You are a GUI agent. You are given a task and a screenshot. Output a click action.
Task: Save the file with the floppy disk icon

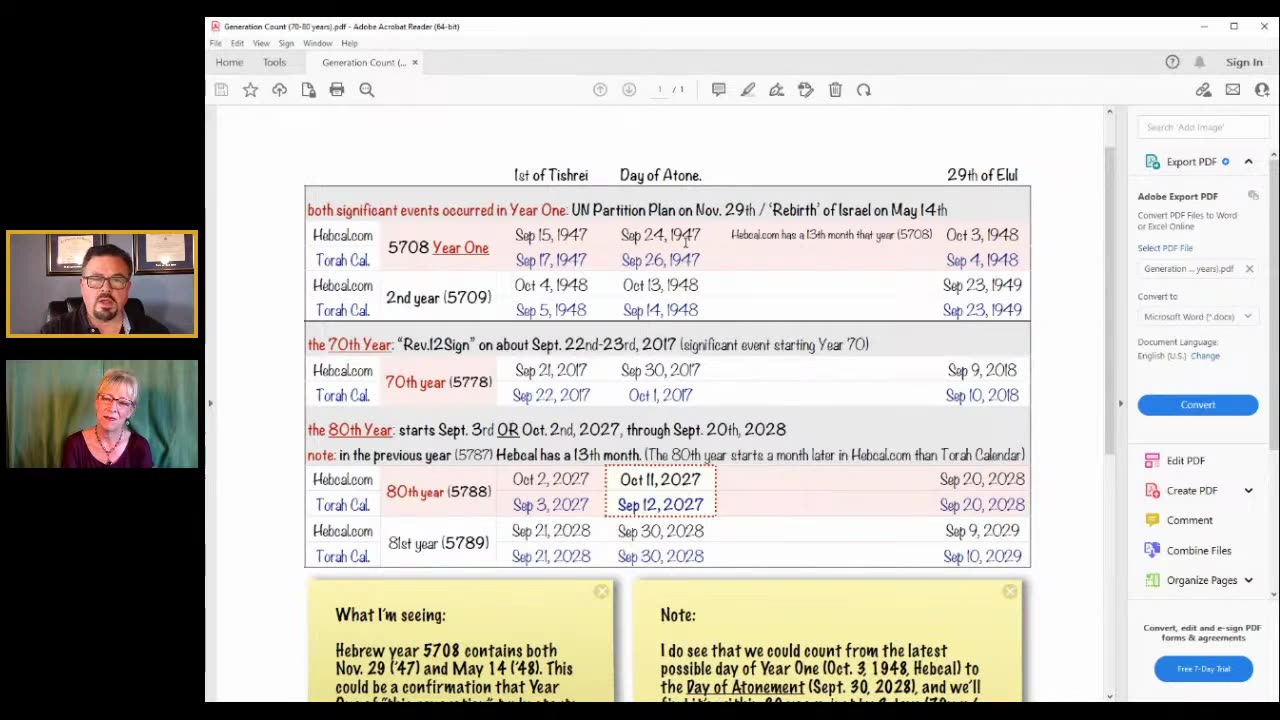221,90
